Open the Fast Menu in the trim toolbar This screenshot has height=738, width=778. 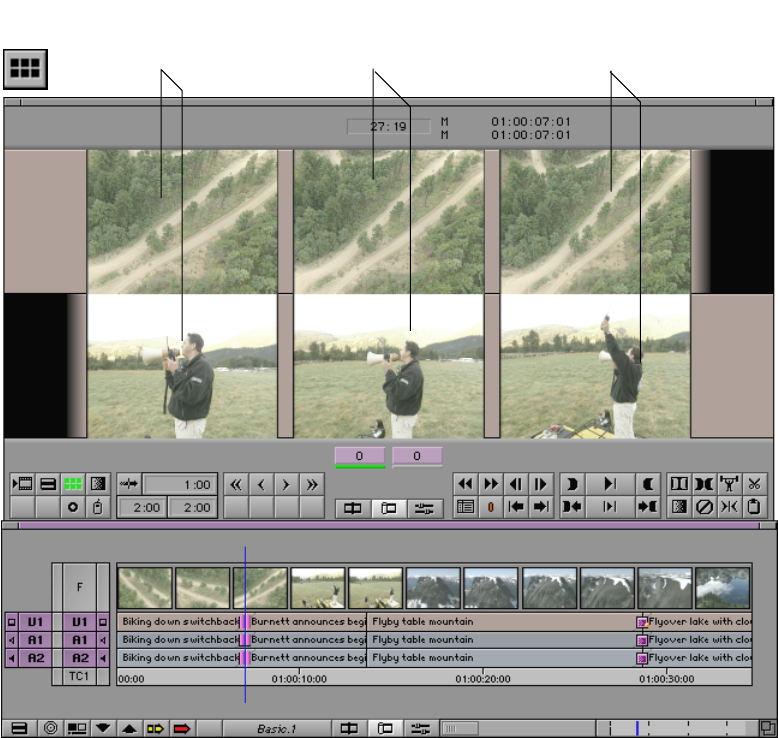click(x=48, y=484)
